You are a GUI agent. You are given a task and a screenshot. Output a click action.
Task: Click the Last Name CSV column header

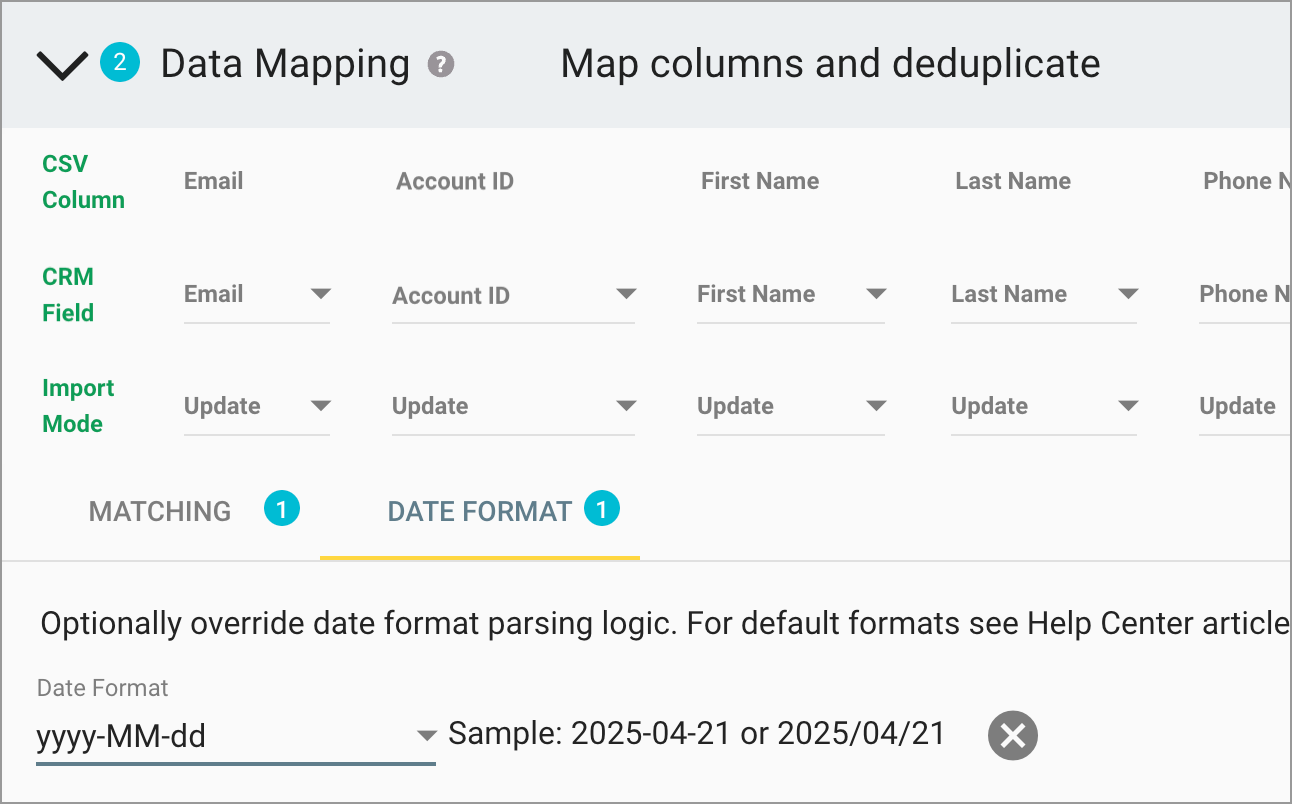1013,181
